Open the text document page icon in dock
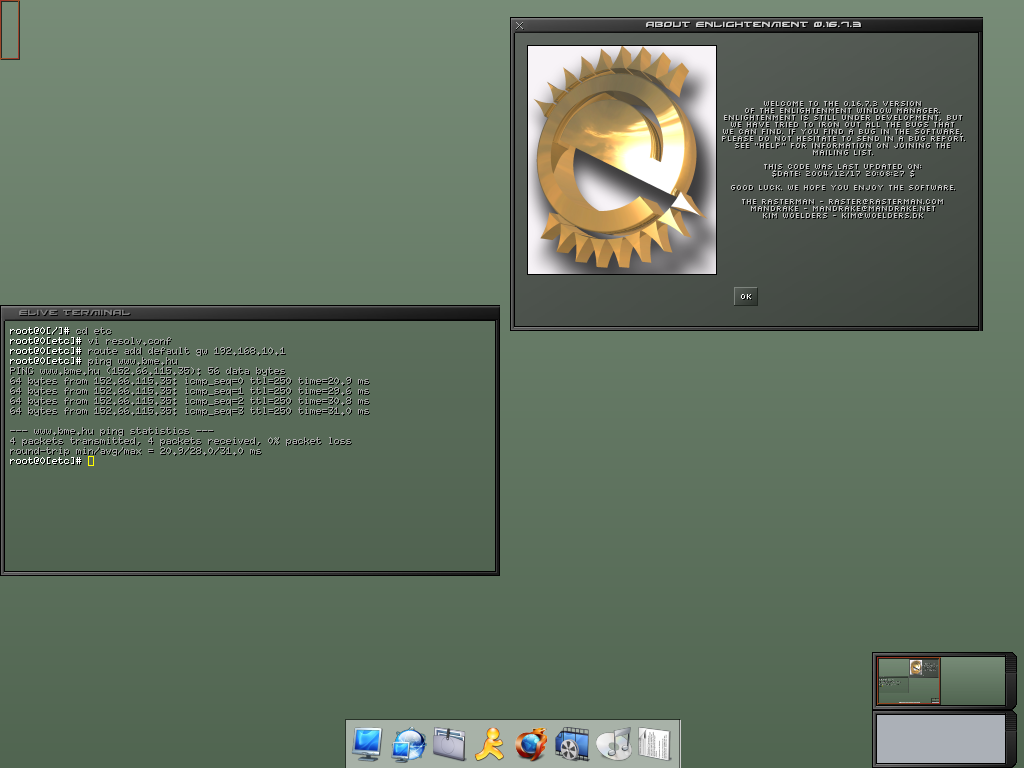The height and width of the screenshot is (768, 1024). pos(654,744)
